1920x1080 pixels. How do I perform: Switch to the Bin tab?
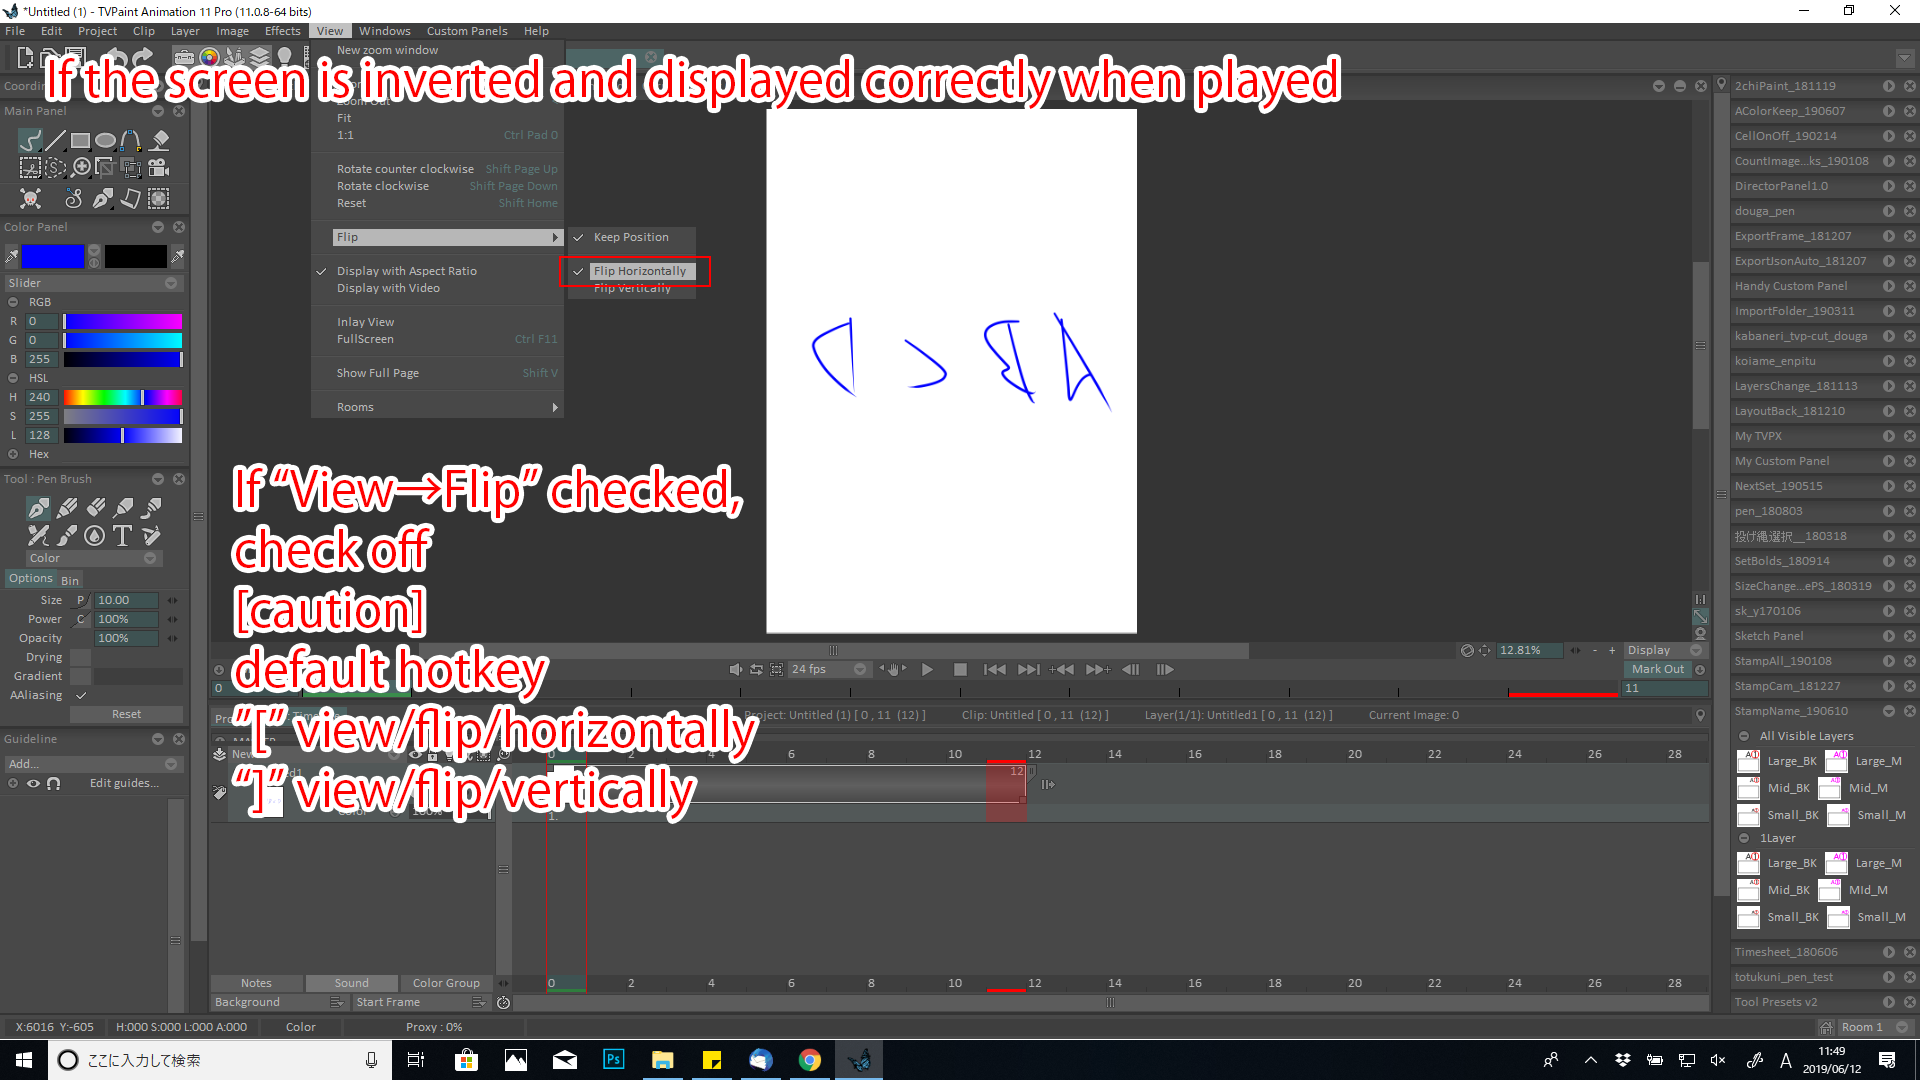coord(69,580)
